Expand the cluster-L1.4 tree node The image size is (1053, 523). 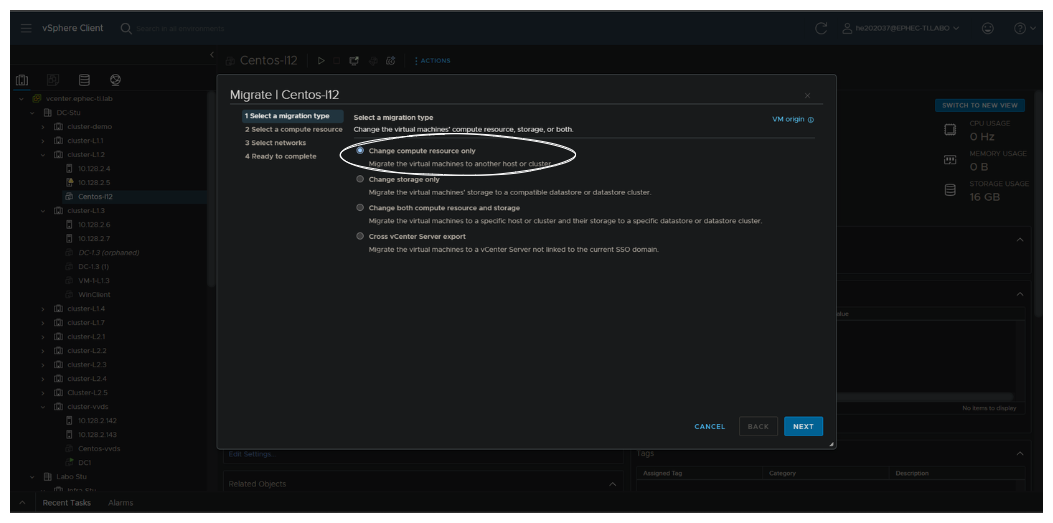click(x=43, y=309)
